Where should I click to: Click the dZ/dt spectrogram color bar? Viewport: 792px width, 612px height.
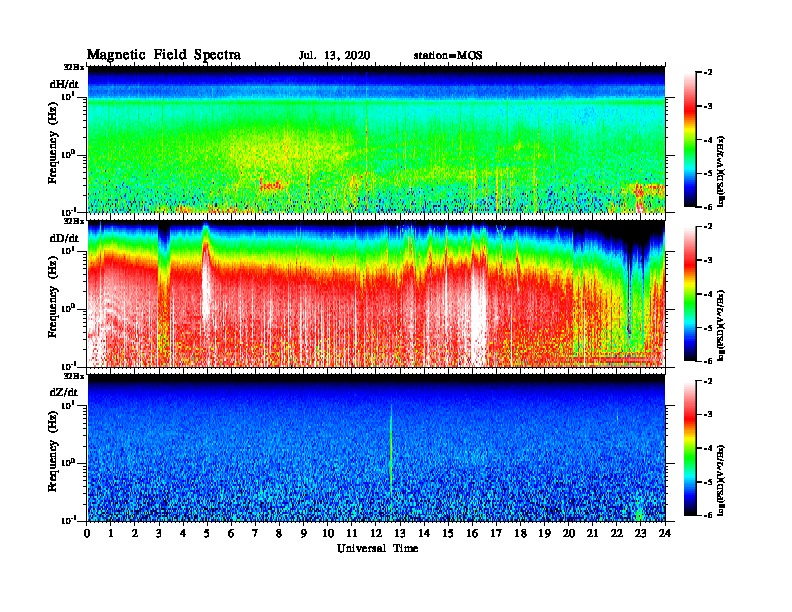pos(690,448)
